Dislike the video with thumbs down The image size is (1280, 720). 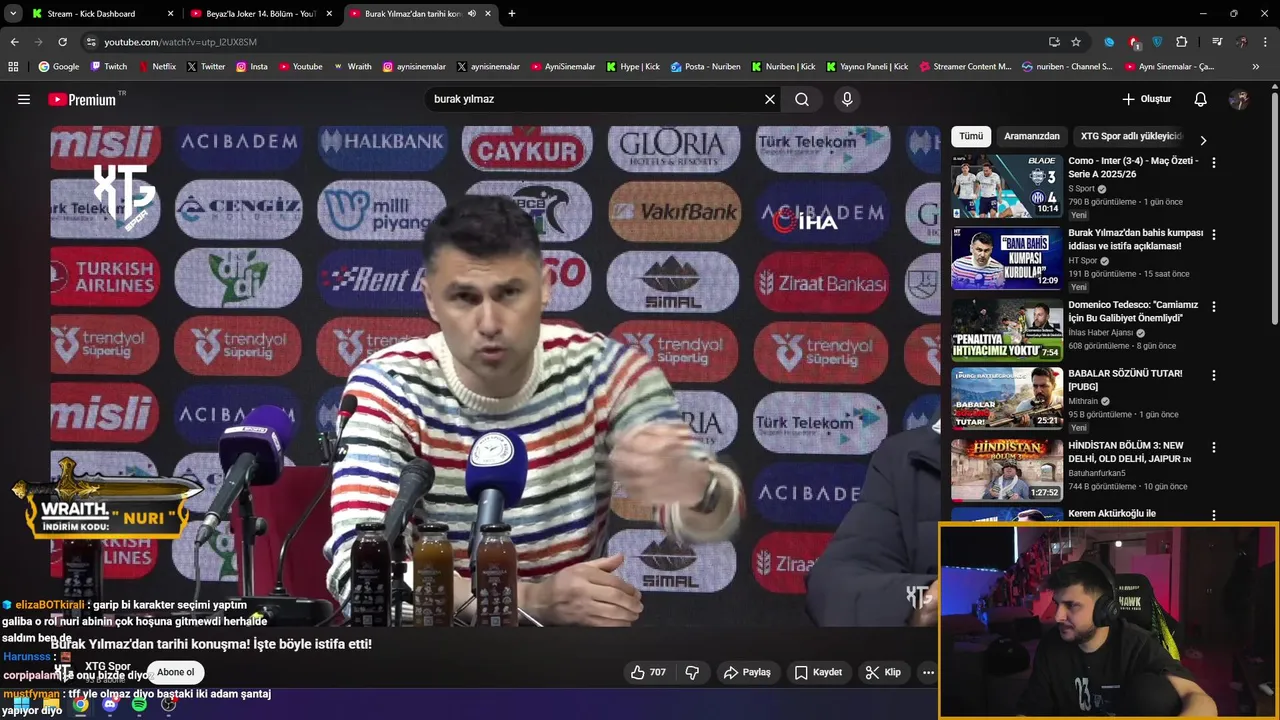[692, 672]
